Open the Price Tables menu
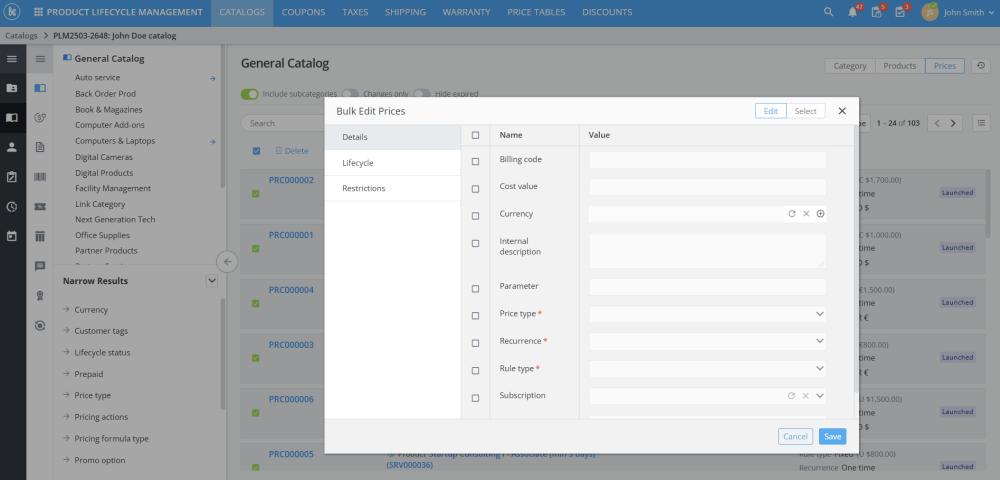This screenshot has width=1000, height=480. pos(536,12)
